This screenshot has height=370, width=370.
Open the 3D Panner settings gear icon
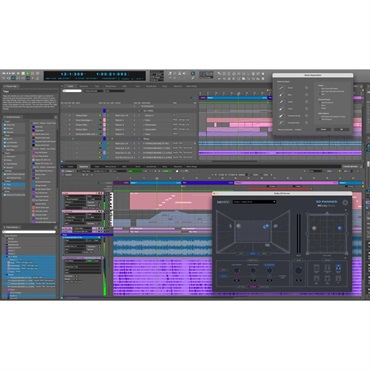[345, 203]
